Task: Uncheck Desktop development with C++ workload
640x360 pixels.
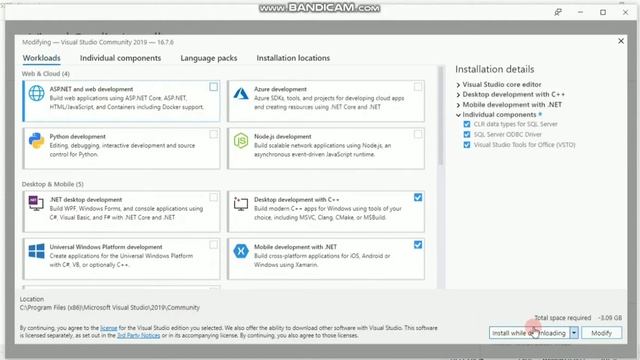Action: click(418, 198)
